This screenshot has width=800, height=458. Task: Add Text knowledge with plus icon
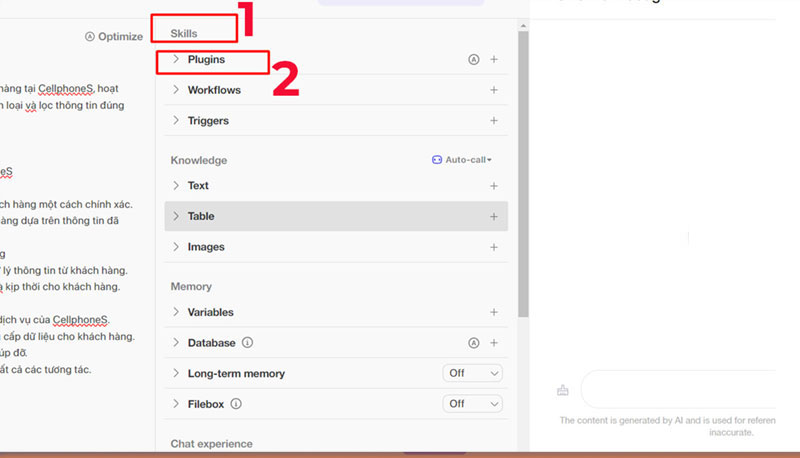(494, 186)
